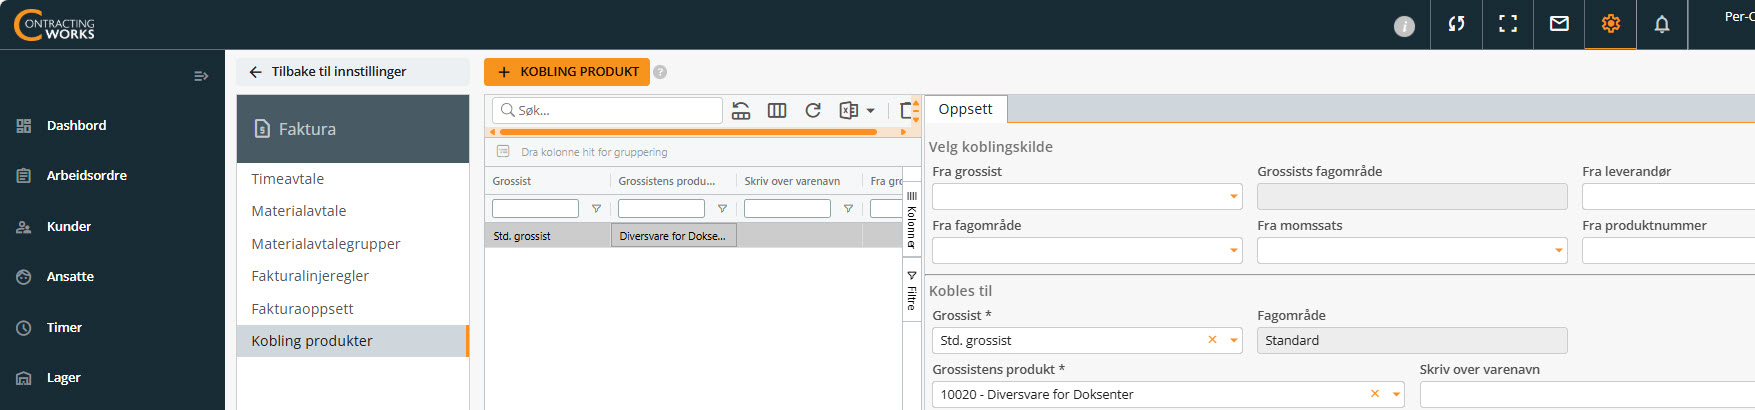This screenshot has width=1755, height=410.
Task: Click the Skriv over varenavn filter input
Action: coord(787,209)
